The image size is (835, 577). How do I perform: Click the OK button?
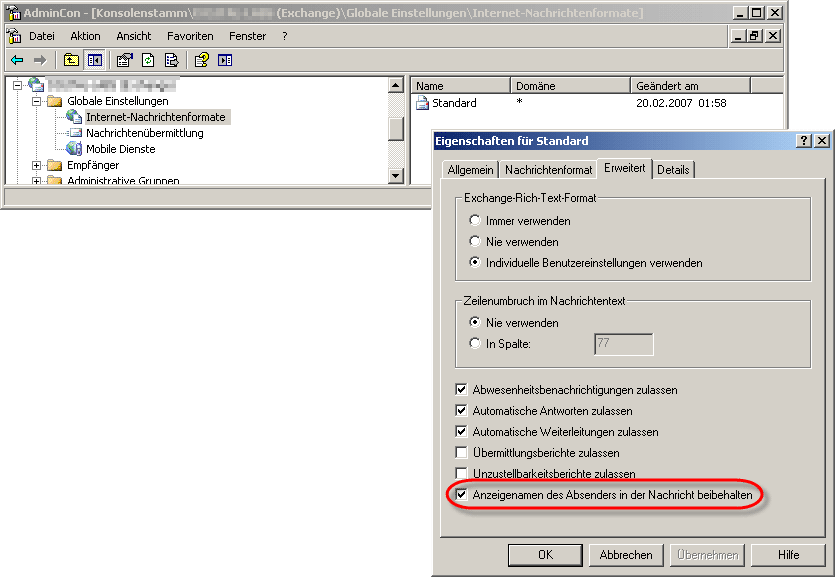[x=545, y=554]
